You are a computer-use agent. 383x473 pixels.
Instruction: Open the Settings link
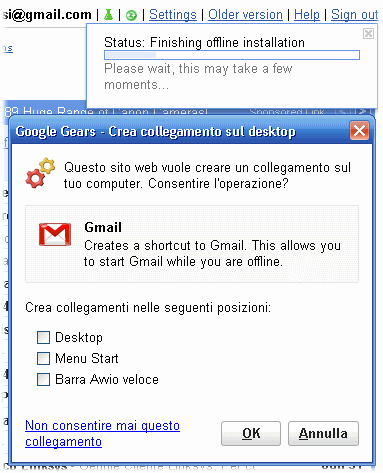(173, 15)
